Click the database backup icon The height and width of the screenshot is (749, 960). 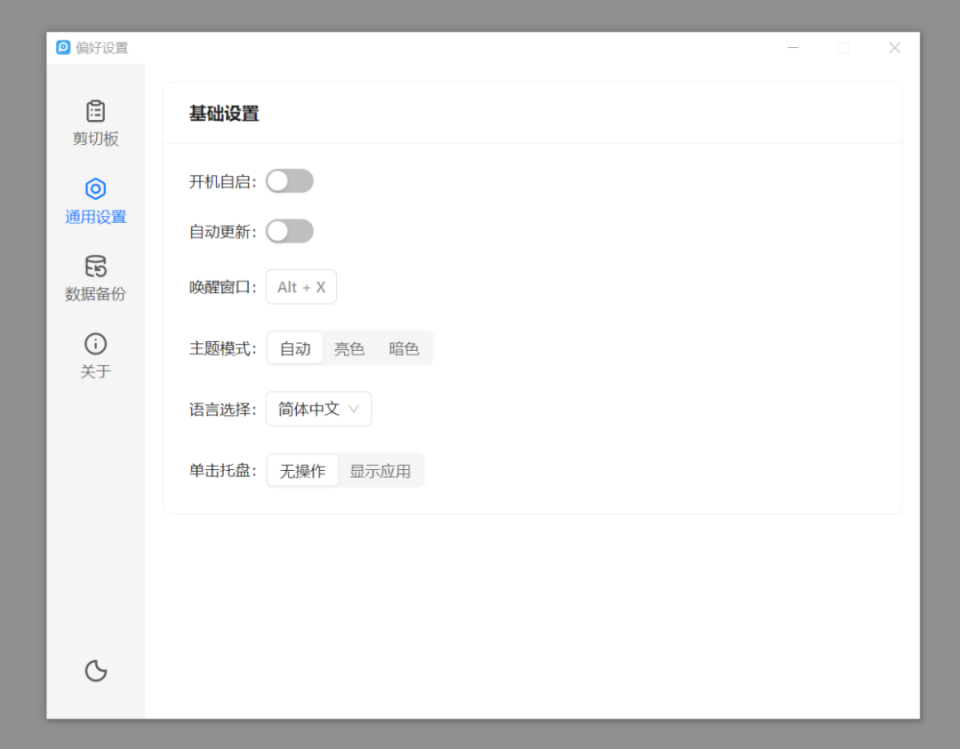(95, 266)
